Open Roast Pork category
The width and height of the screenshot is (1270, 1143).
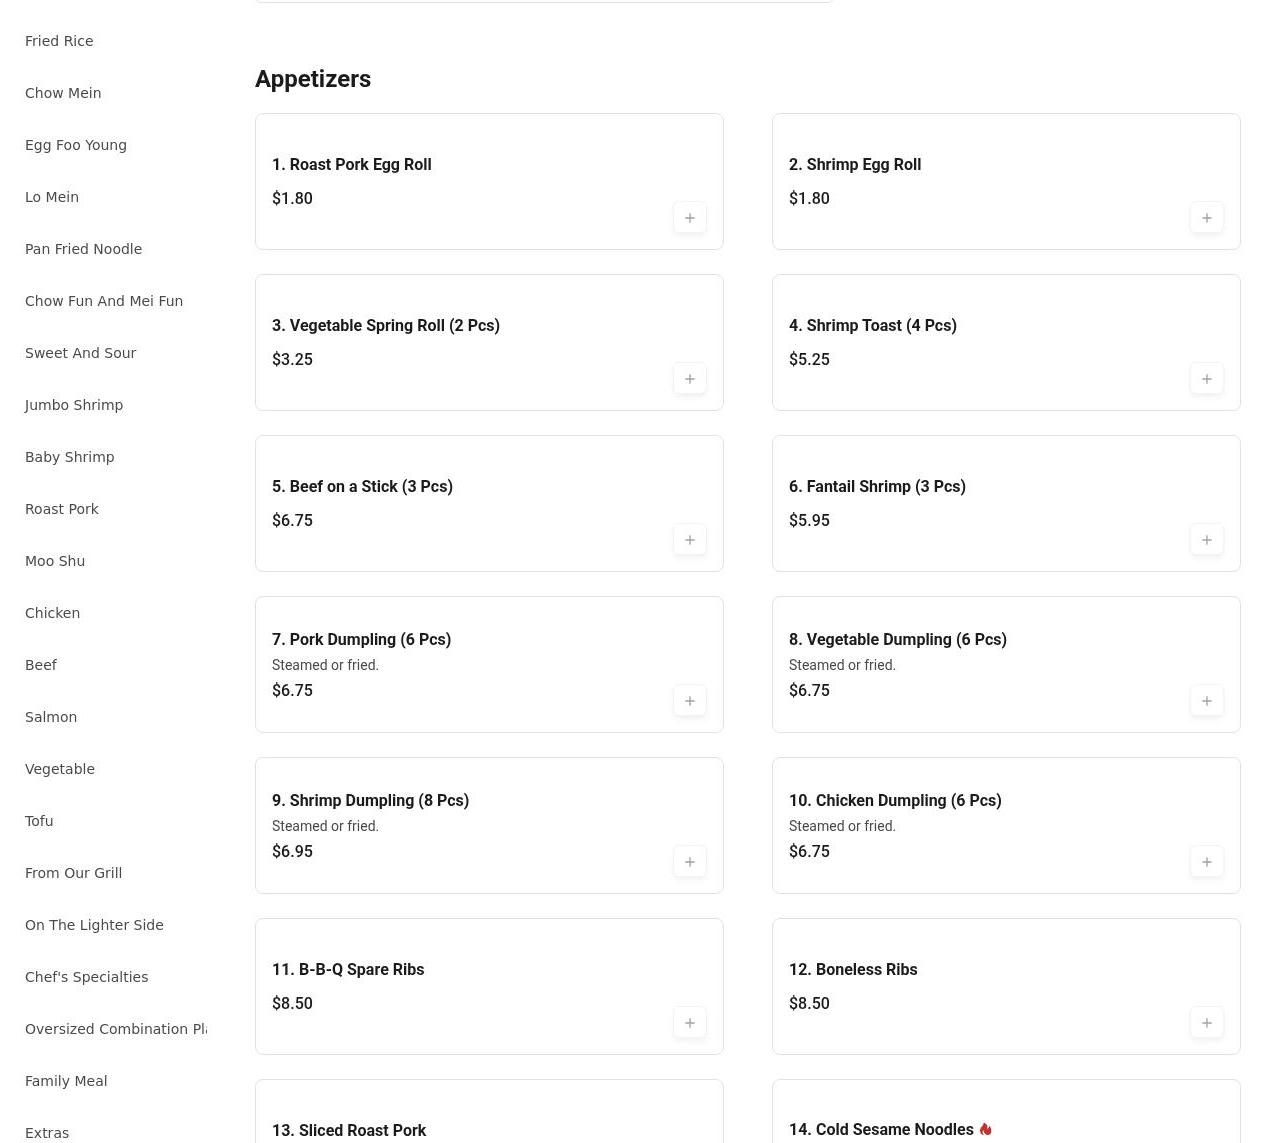coord(62,509)
